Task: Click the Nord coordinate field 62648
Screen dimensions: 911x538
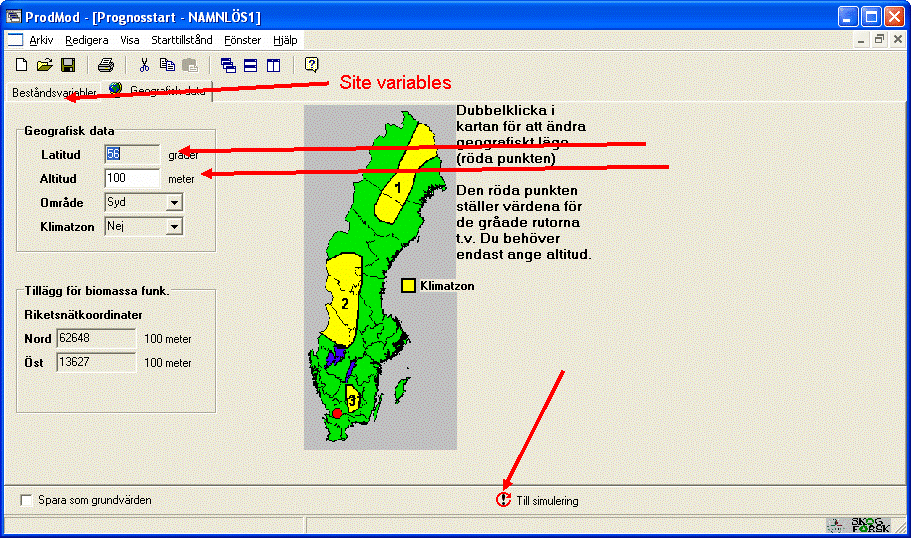Action: point(96,338)
